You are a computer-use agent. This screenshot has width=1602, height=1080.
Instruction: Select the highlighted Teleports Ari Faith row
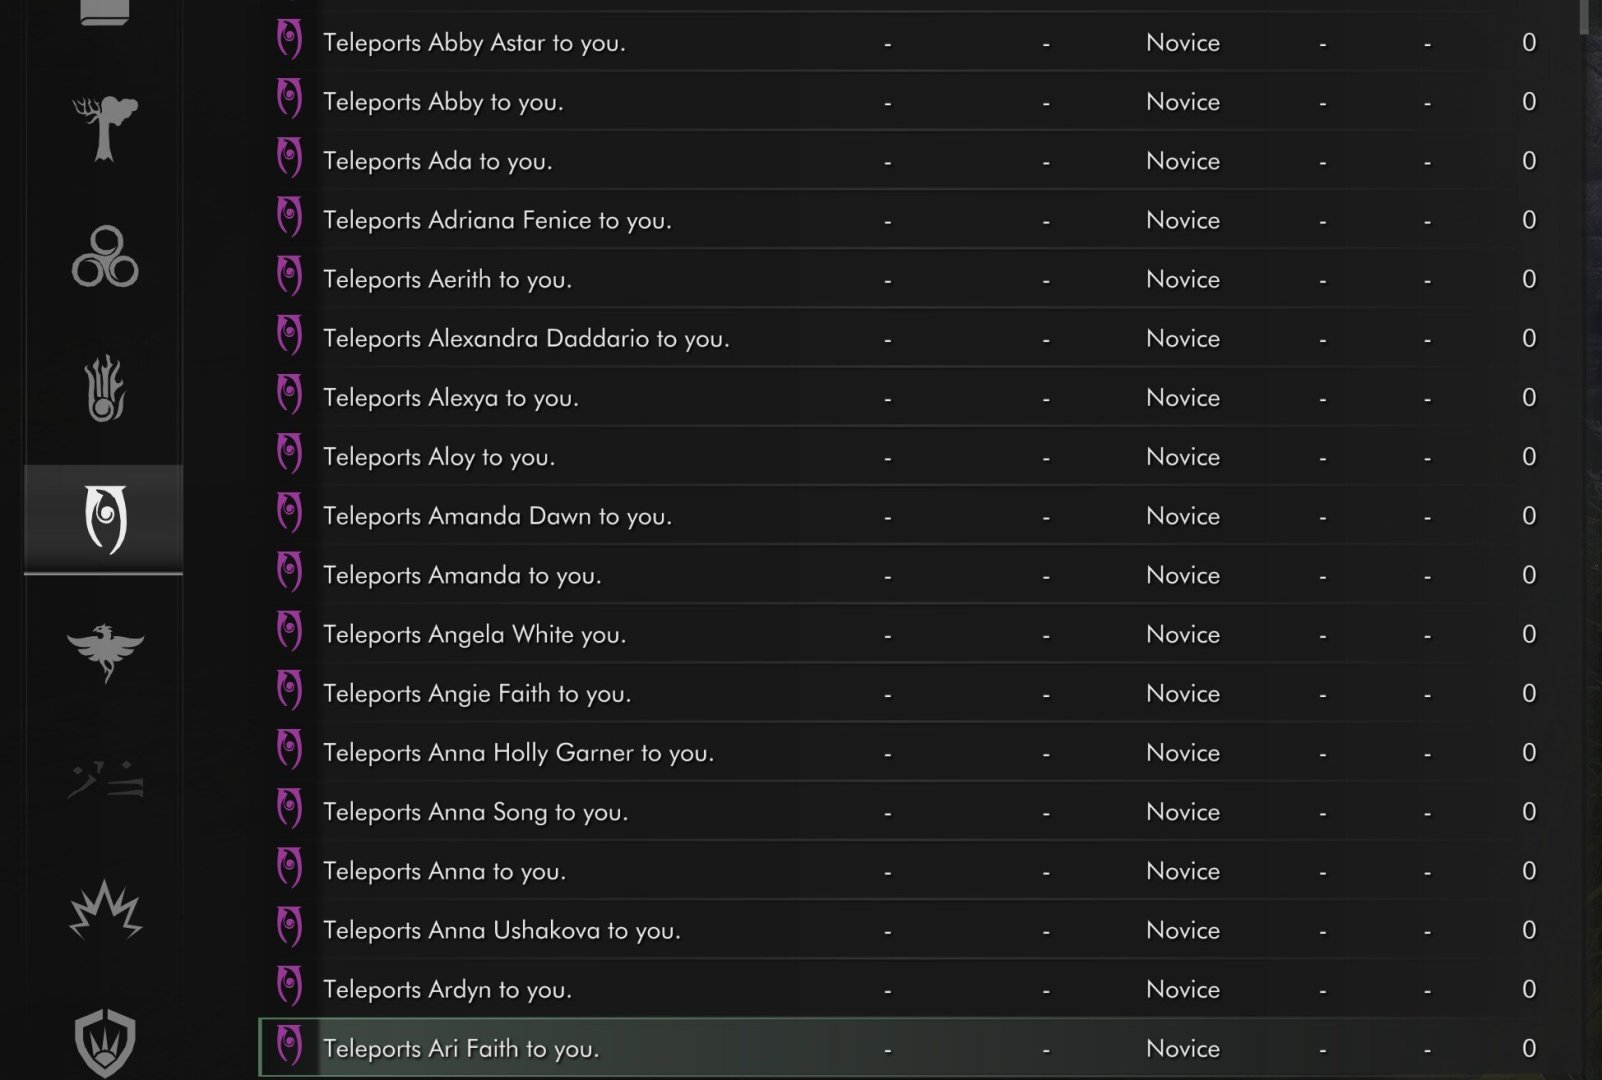click(x=900, y=1048)
